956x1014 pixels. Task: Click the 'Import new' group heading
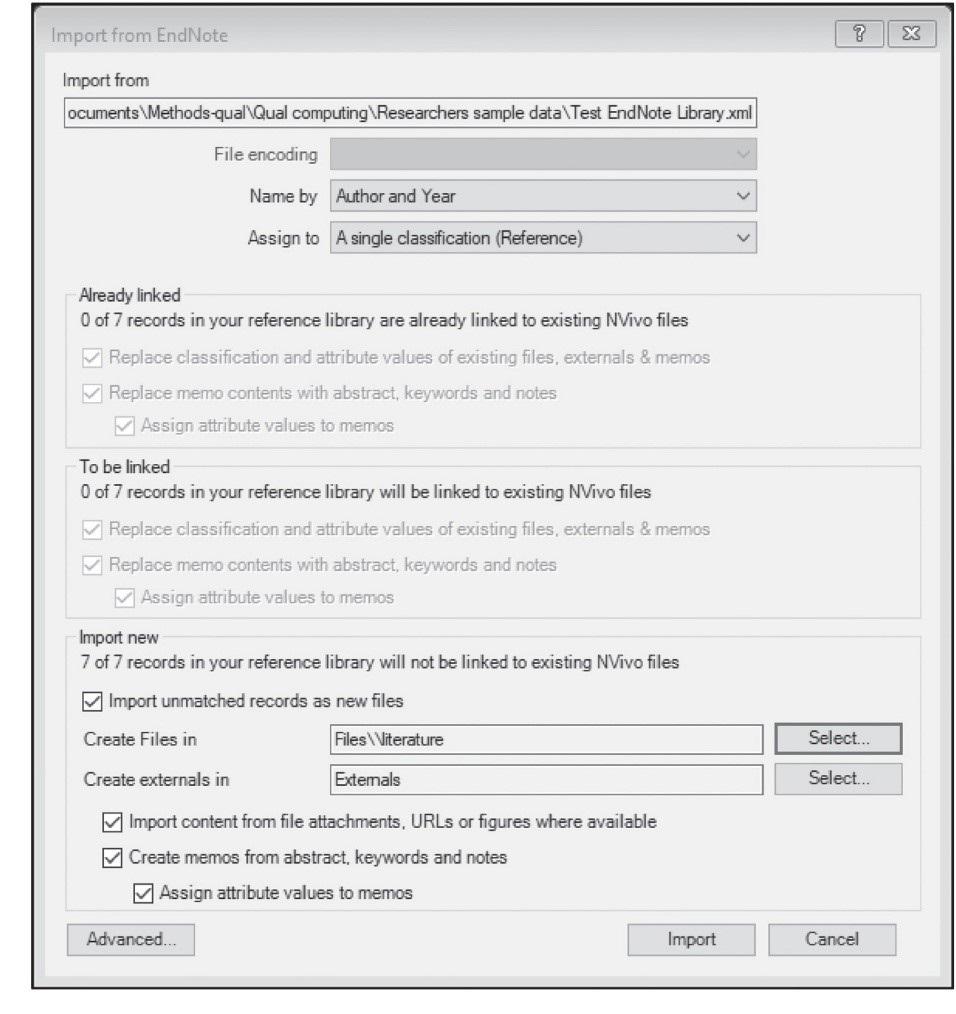(118, 638)
